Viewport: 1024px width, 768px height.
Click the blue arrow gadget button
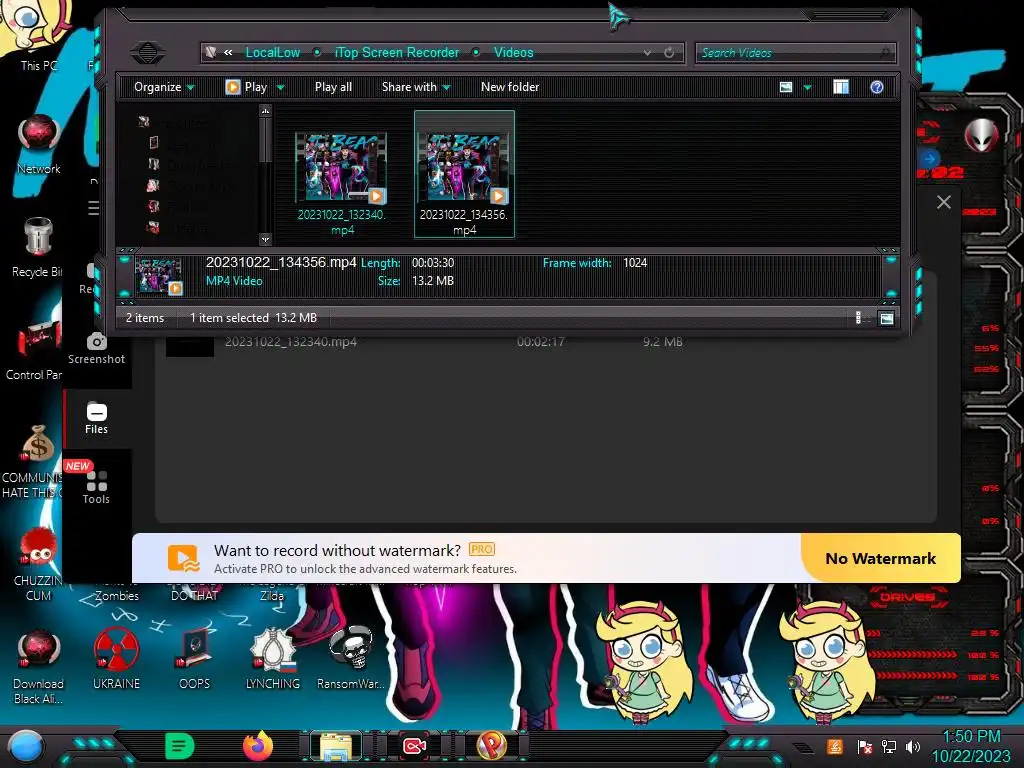click(x=929, y=159)
